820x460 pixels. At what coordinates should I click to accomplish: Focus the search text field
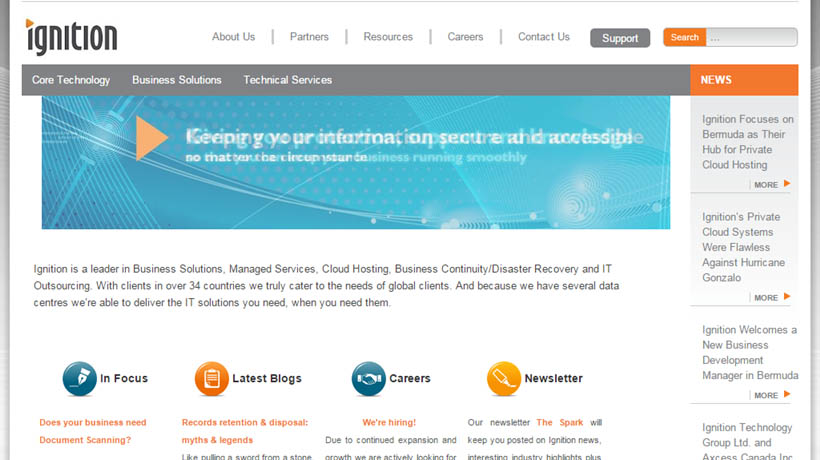pos(751,37)
